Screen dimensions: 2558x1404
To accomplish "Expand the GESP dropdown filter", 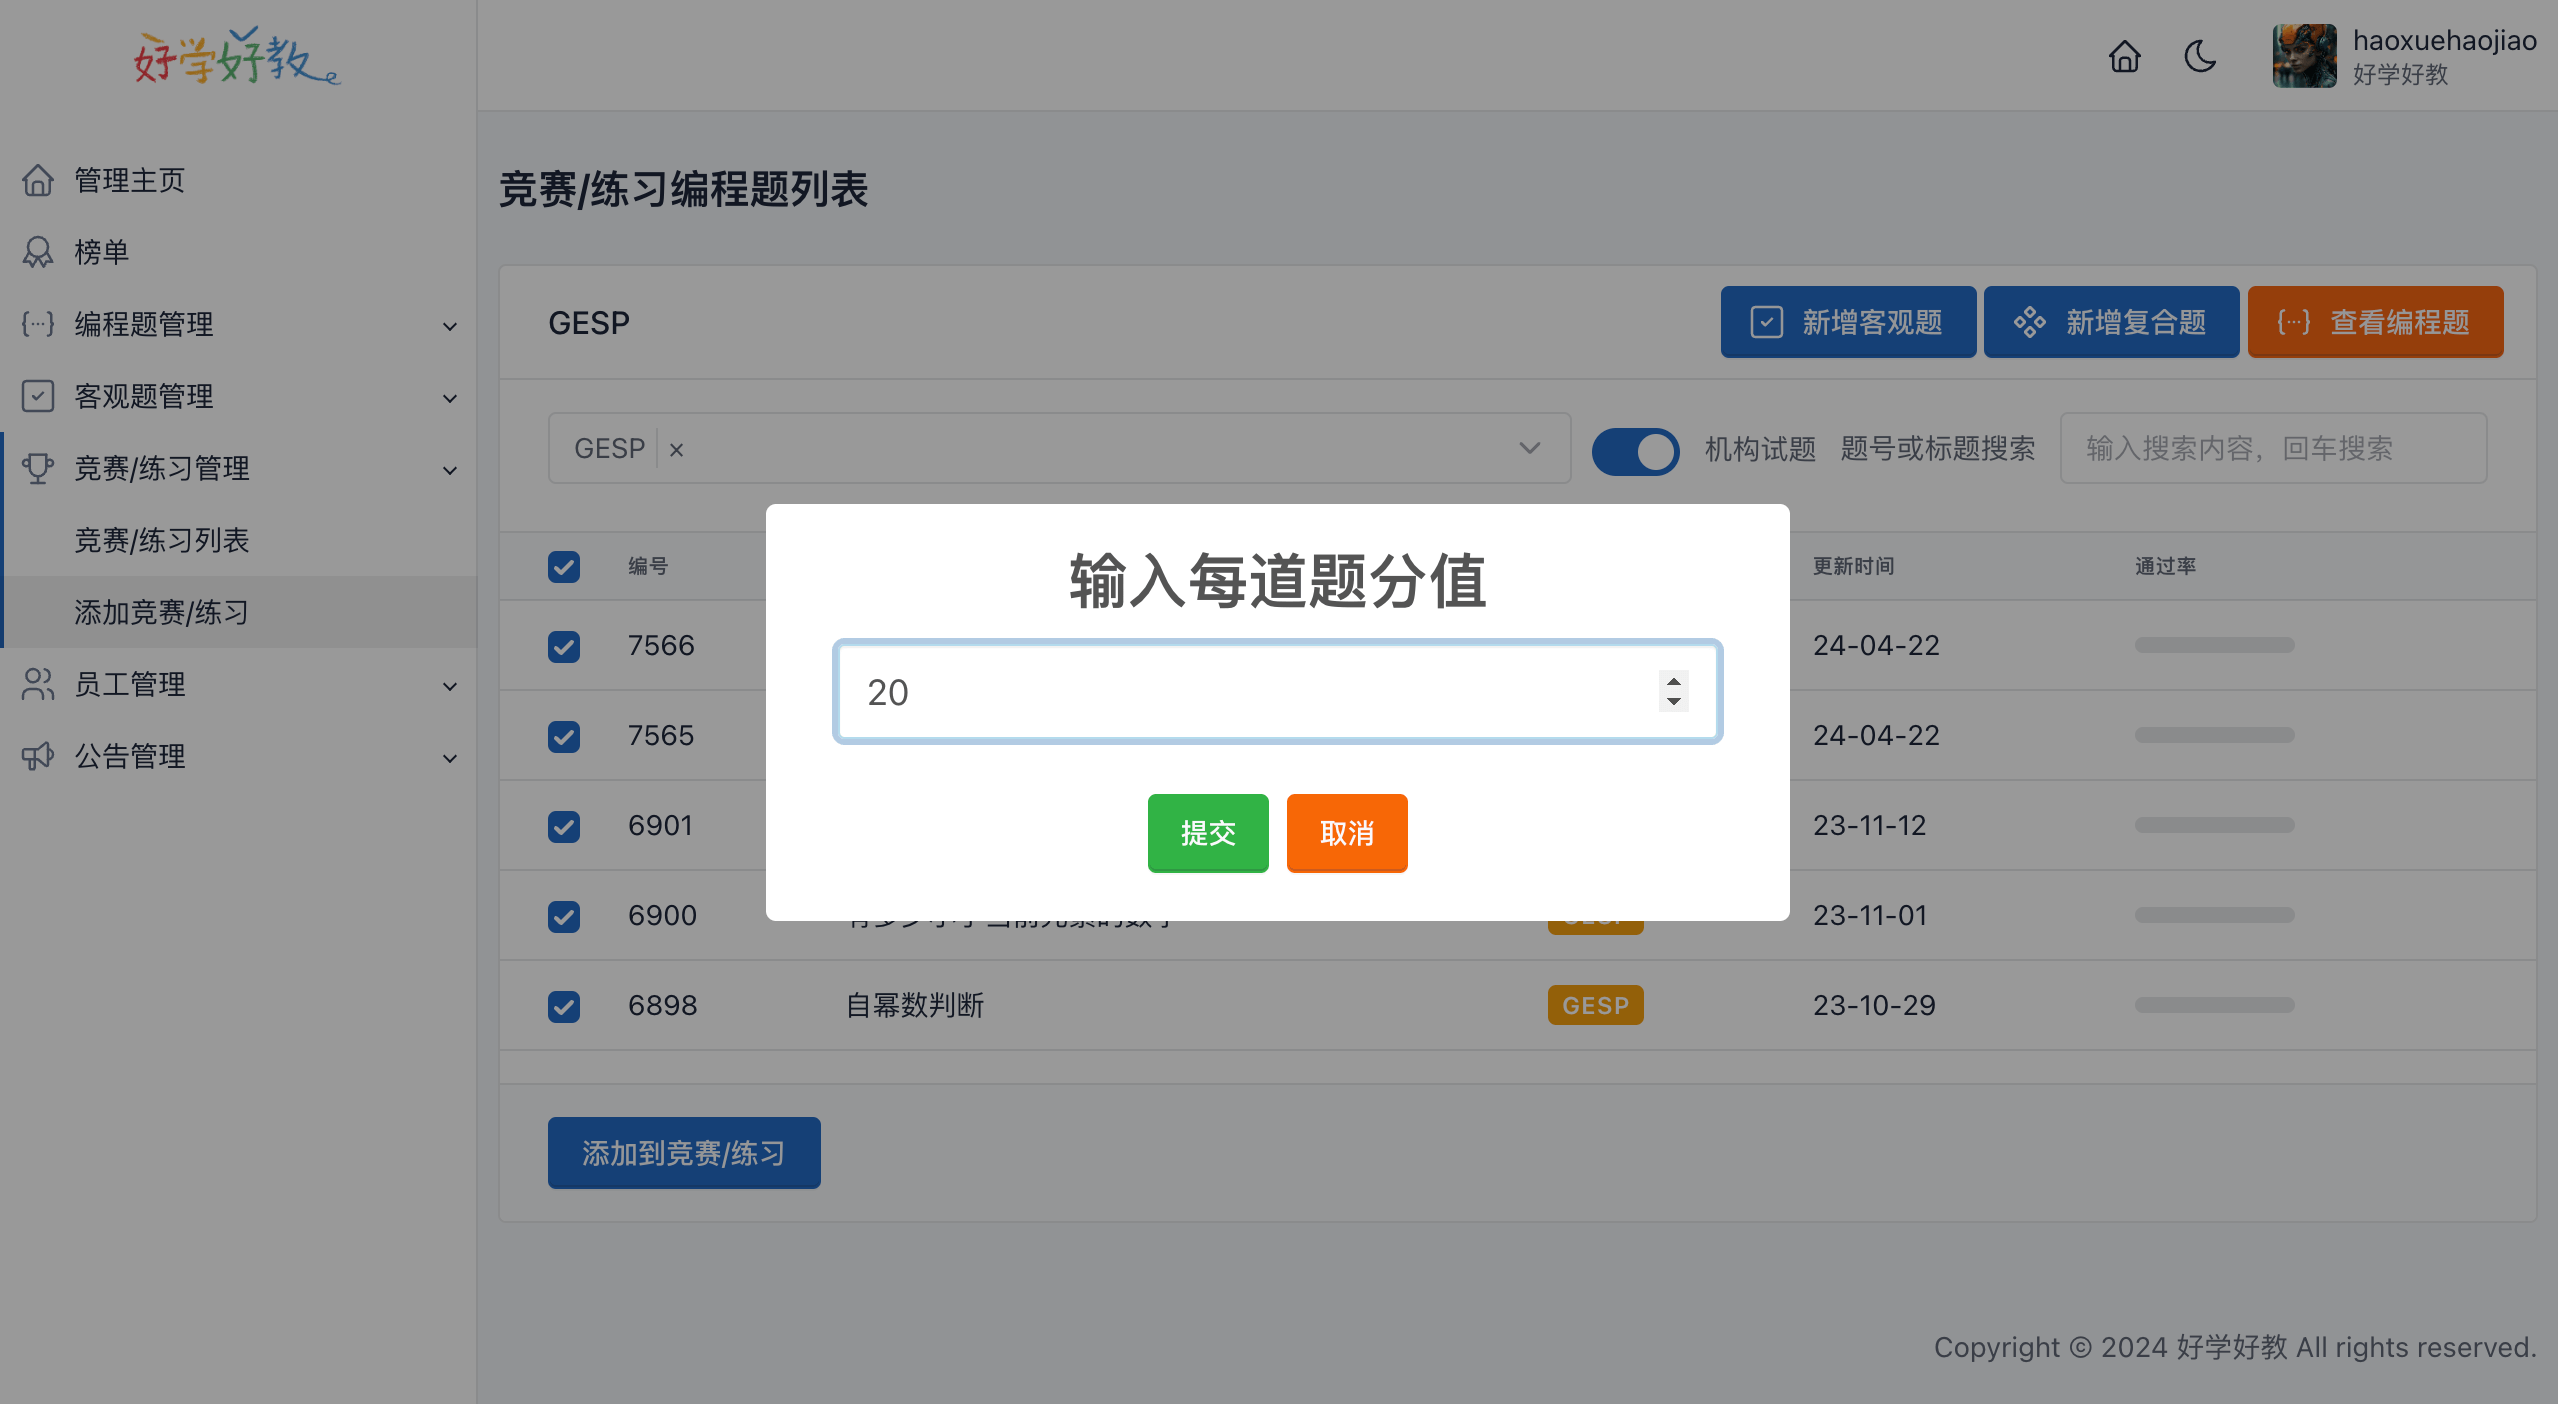I will tap(1528, 450).
